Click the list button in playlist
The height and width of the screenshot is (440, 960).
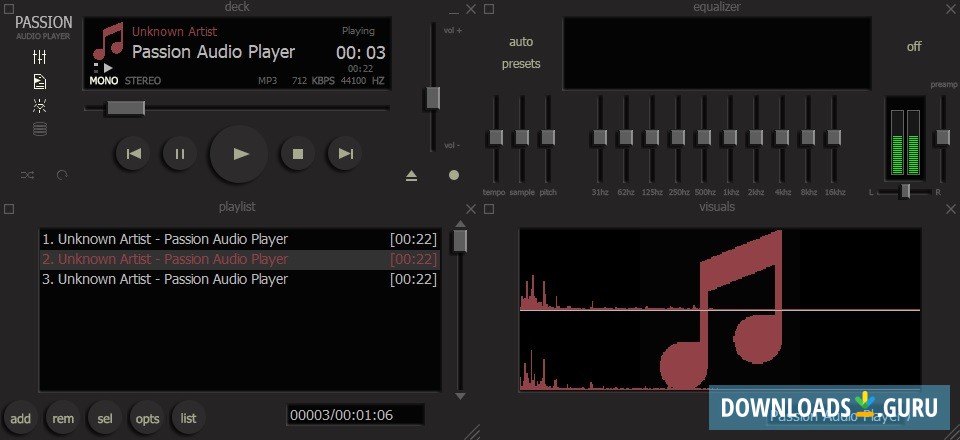coord(189,419)
